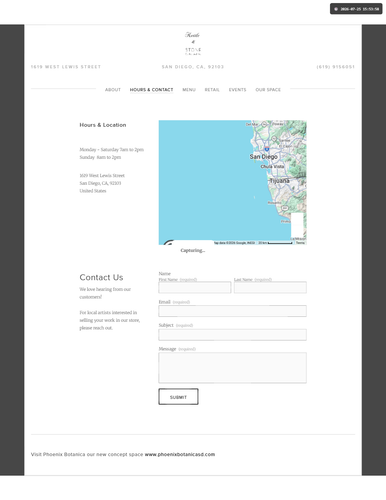The height and width of the screenshot is (500, 386).
Task: Focus the Last Name field
Action: tap(270, 287)
